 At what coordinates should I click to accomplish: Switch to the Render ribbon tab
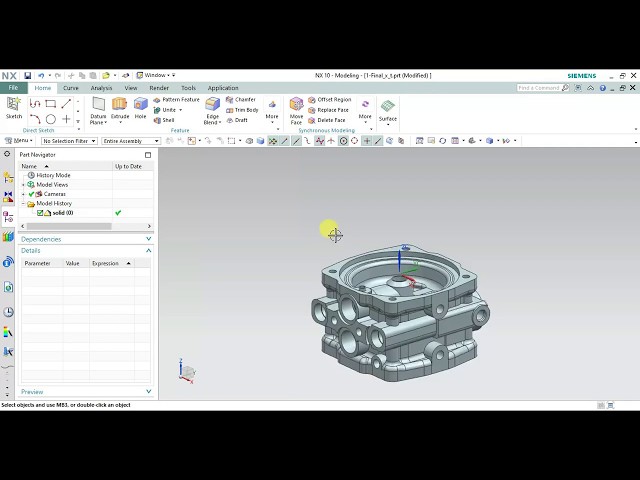pos(159,88)
